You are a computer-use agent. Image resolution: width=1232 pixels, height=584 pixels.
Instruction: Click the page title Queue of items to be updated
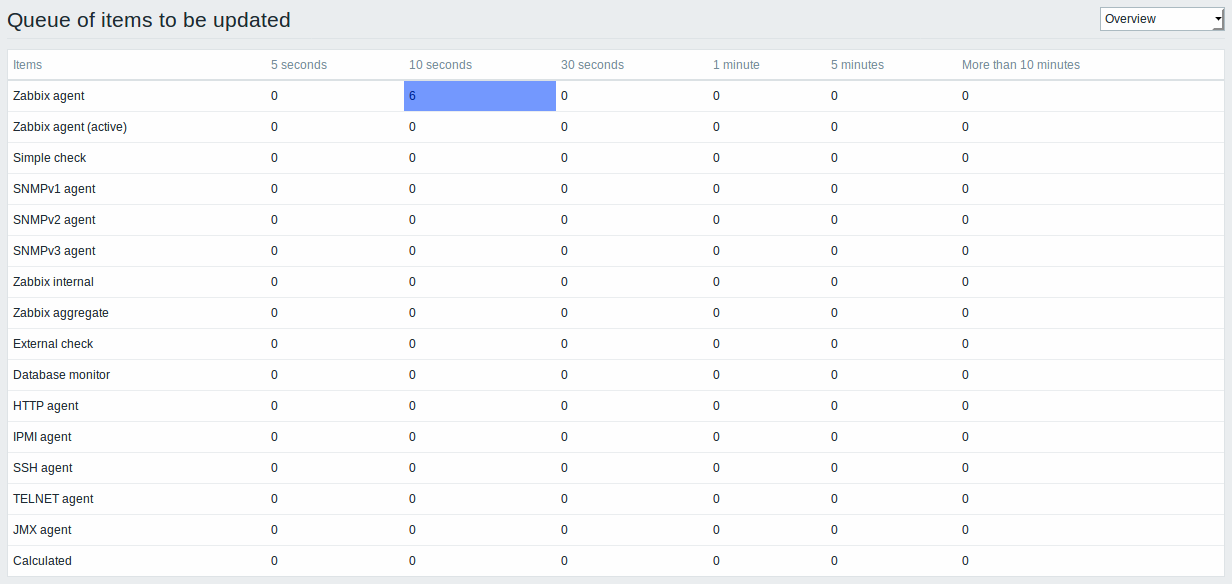pyautogui.click(x=149, y=20)
